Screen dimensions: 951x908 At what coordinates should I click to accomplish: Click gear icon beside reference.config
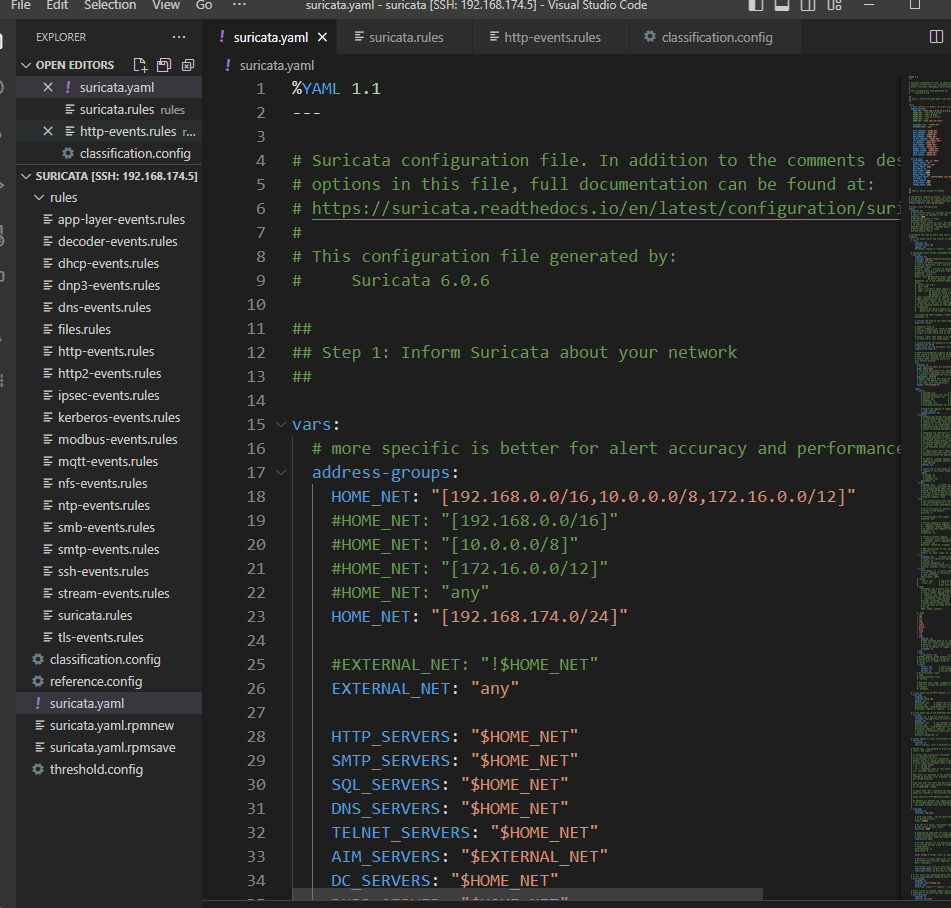coord(38,681)
